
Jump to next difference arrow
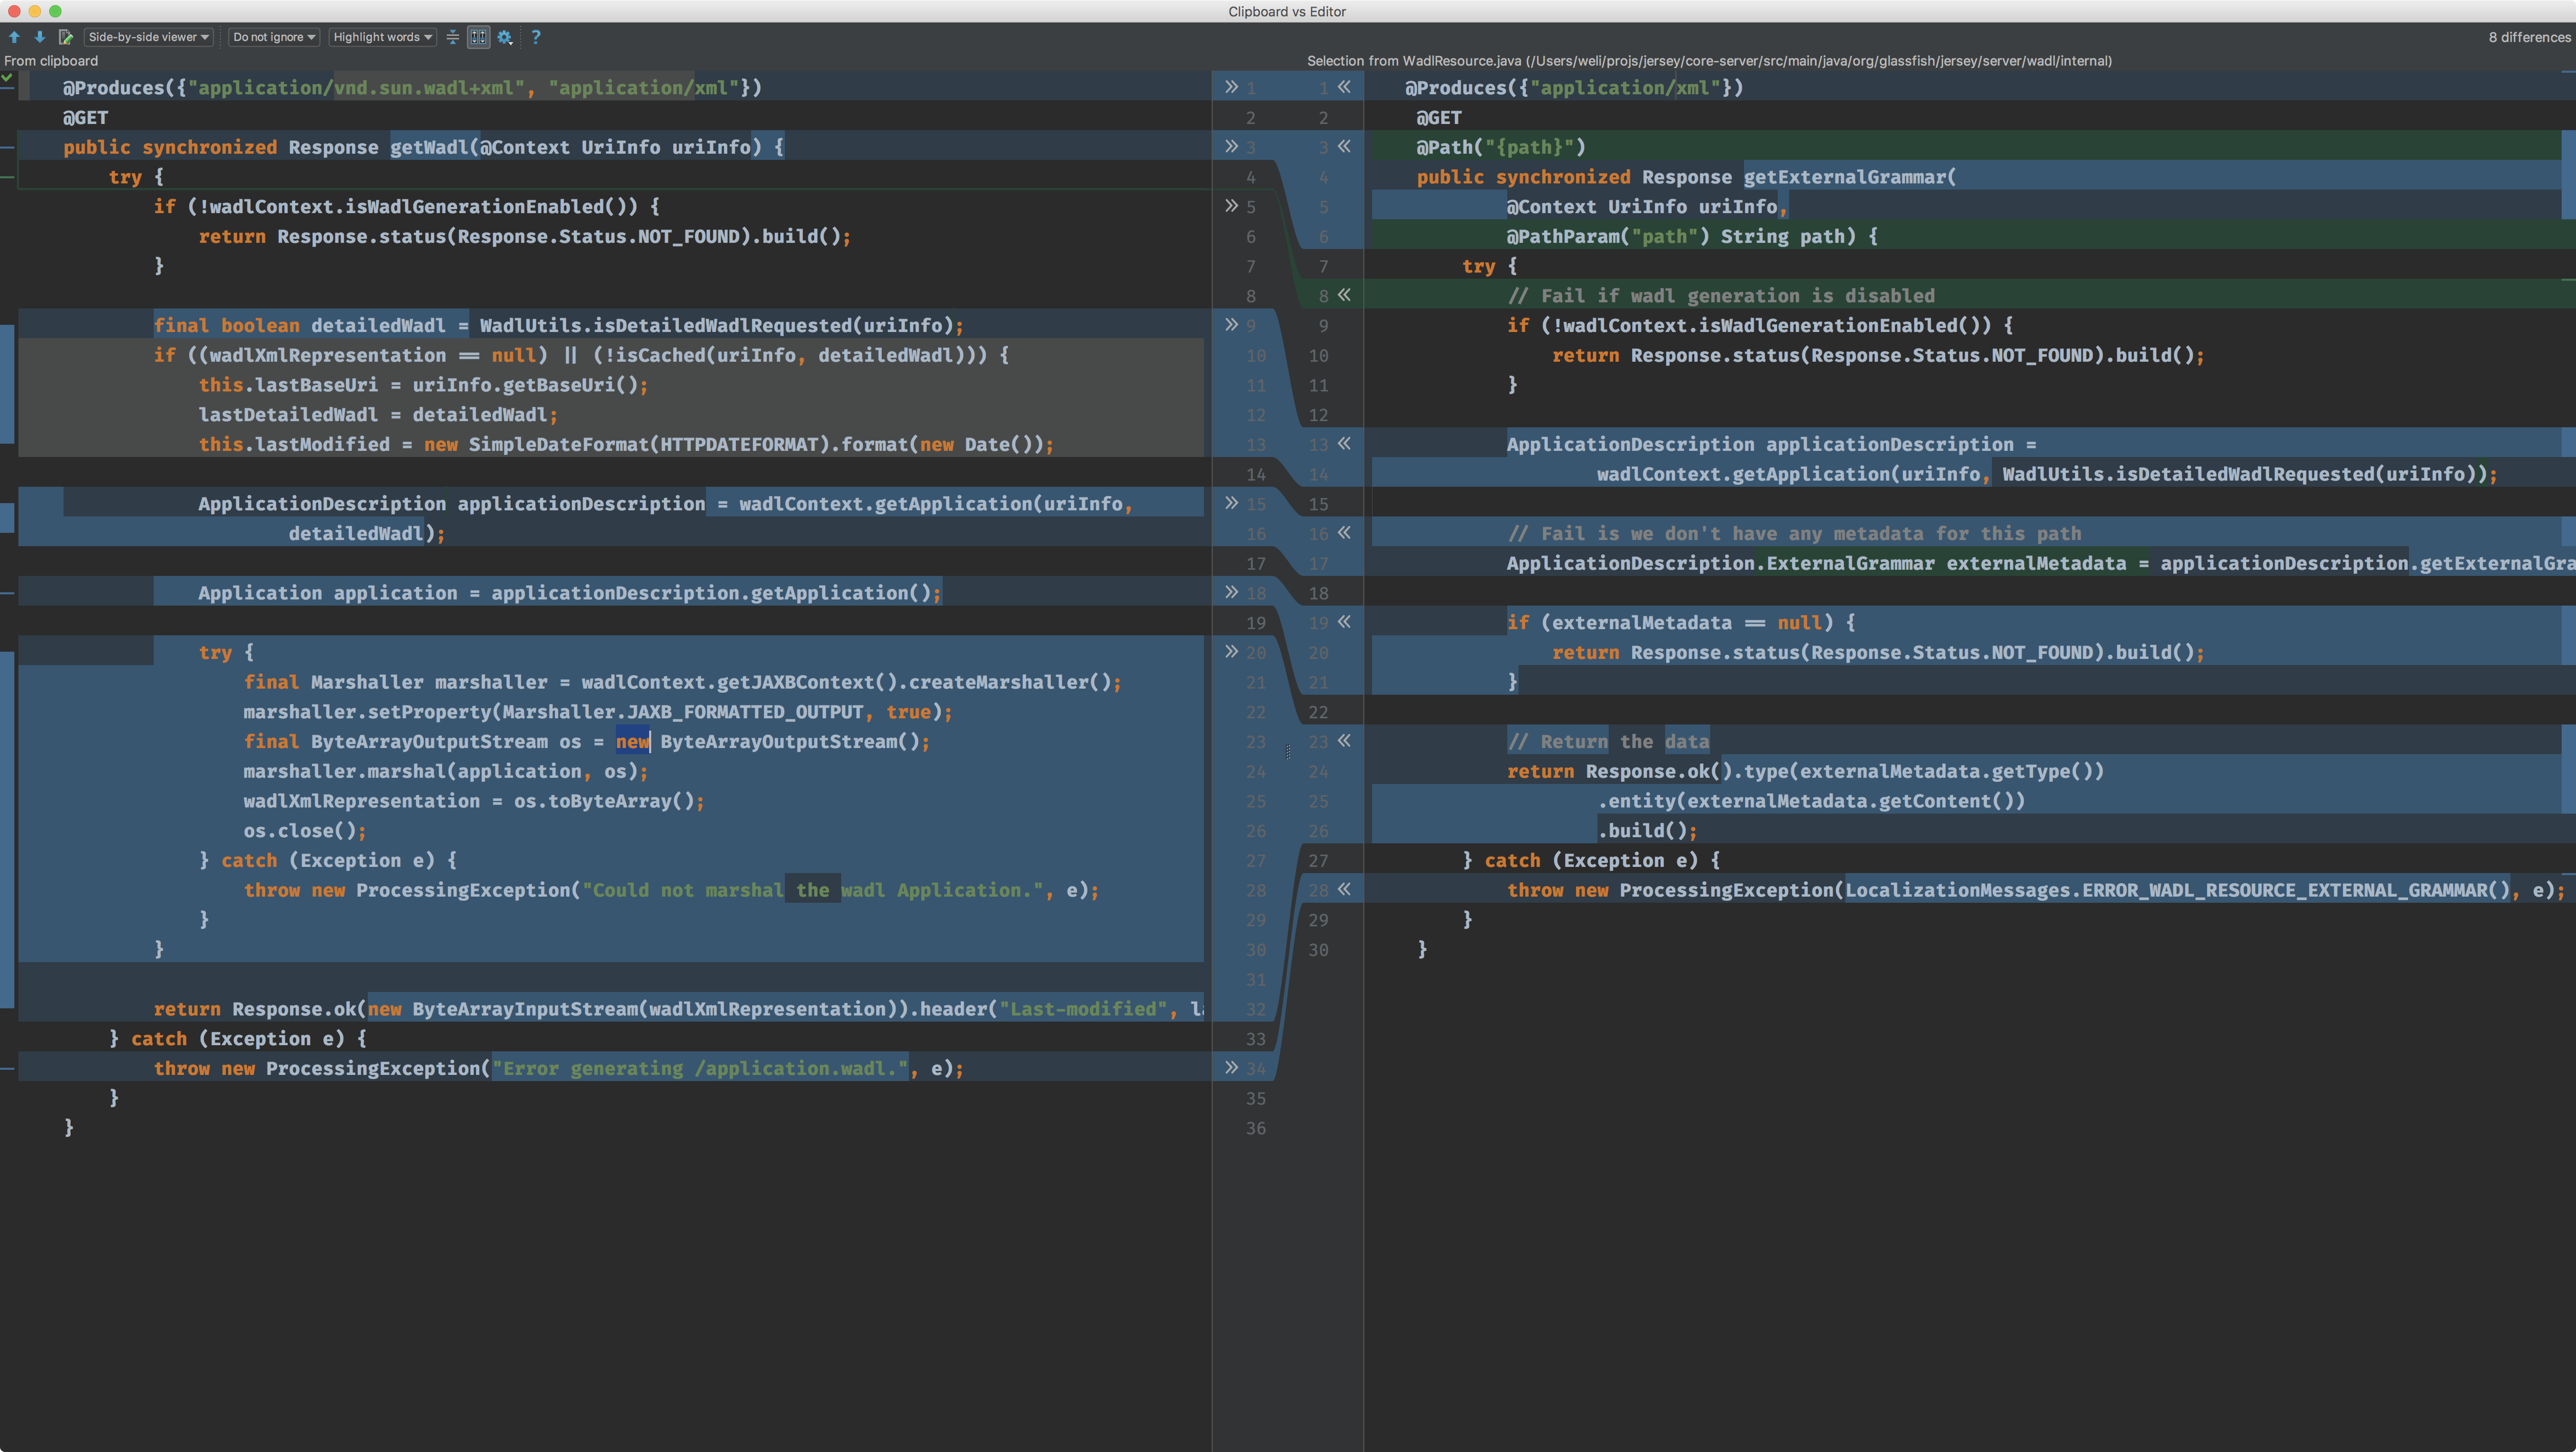tap(40, 37)
